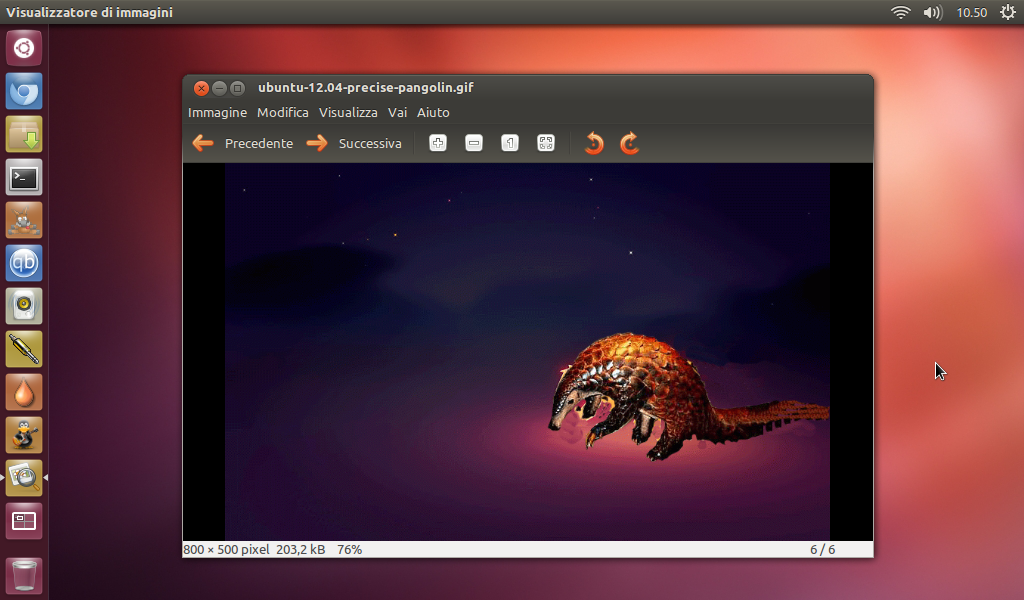Rotate image counterclockwise

point(594,143)
